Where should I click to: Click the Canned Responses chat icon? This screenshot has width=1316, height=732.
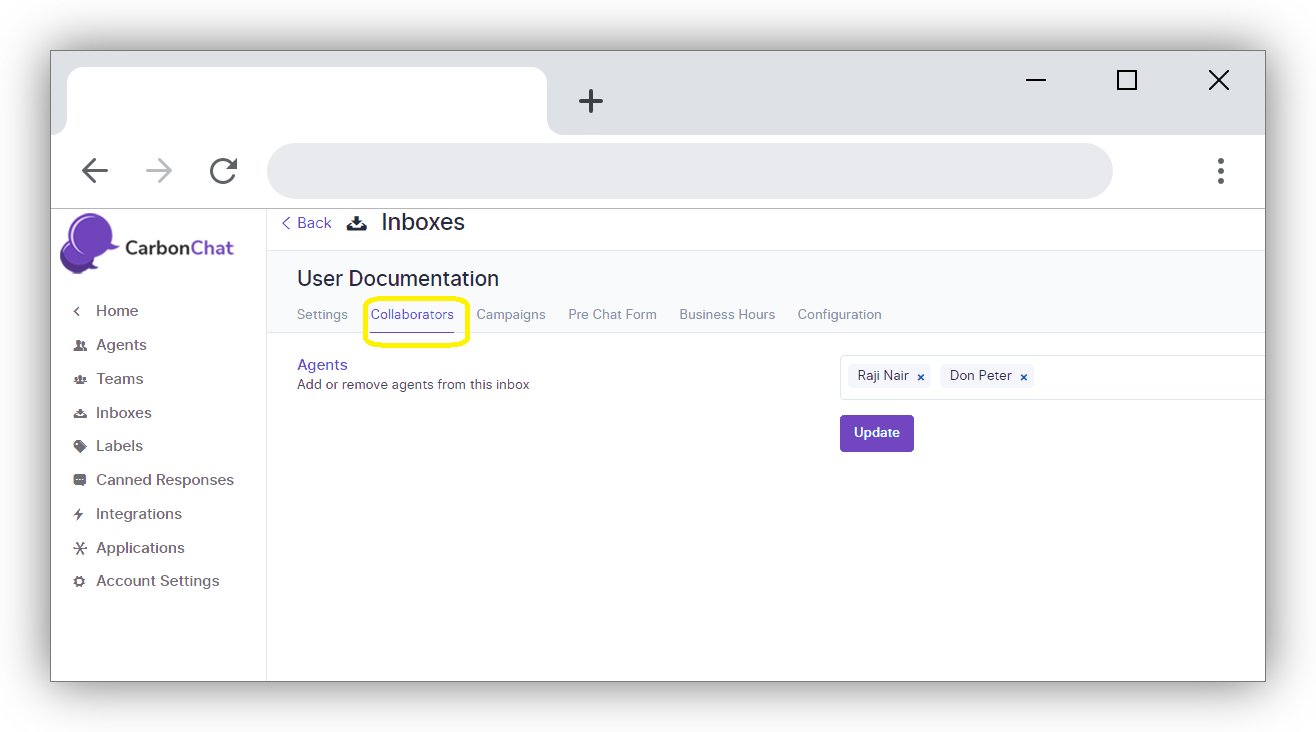(x=80, y=480)
